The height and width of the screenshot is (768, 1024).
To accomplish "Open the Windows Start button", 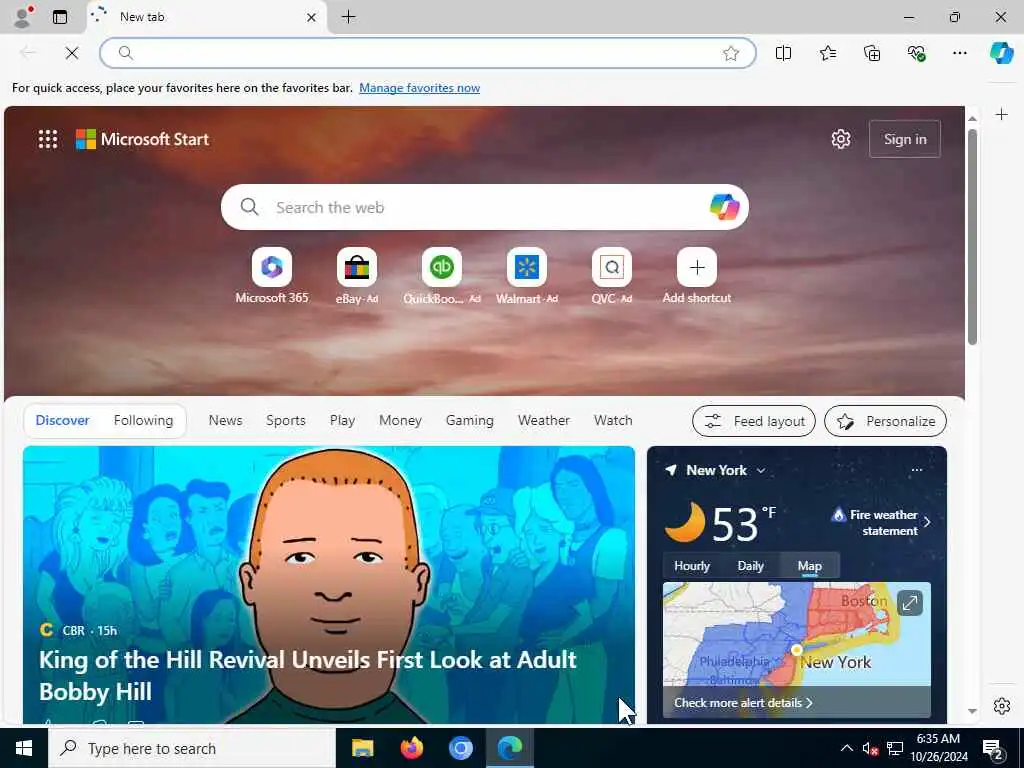I will (24, 748).
